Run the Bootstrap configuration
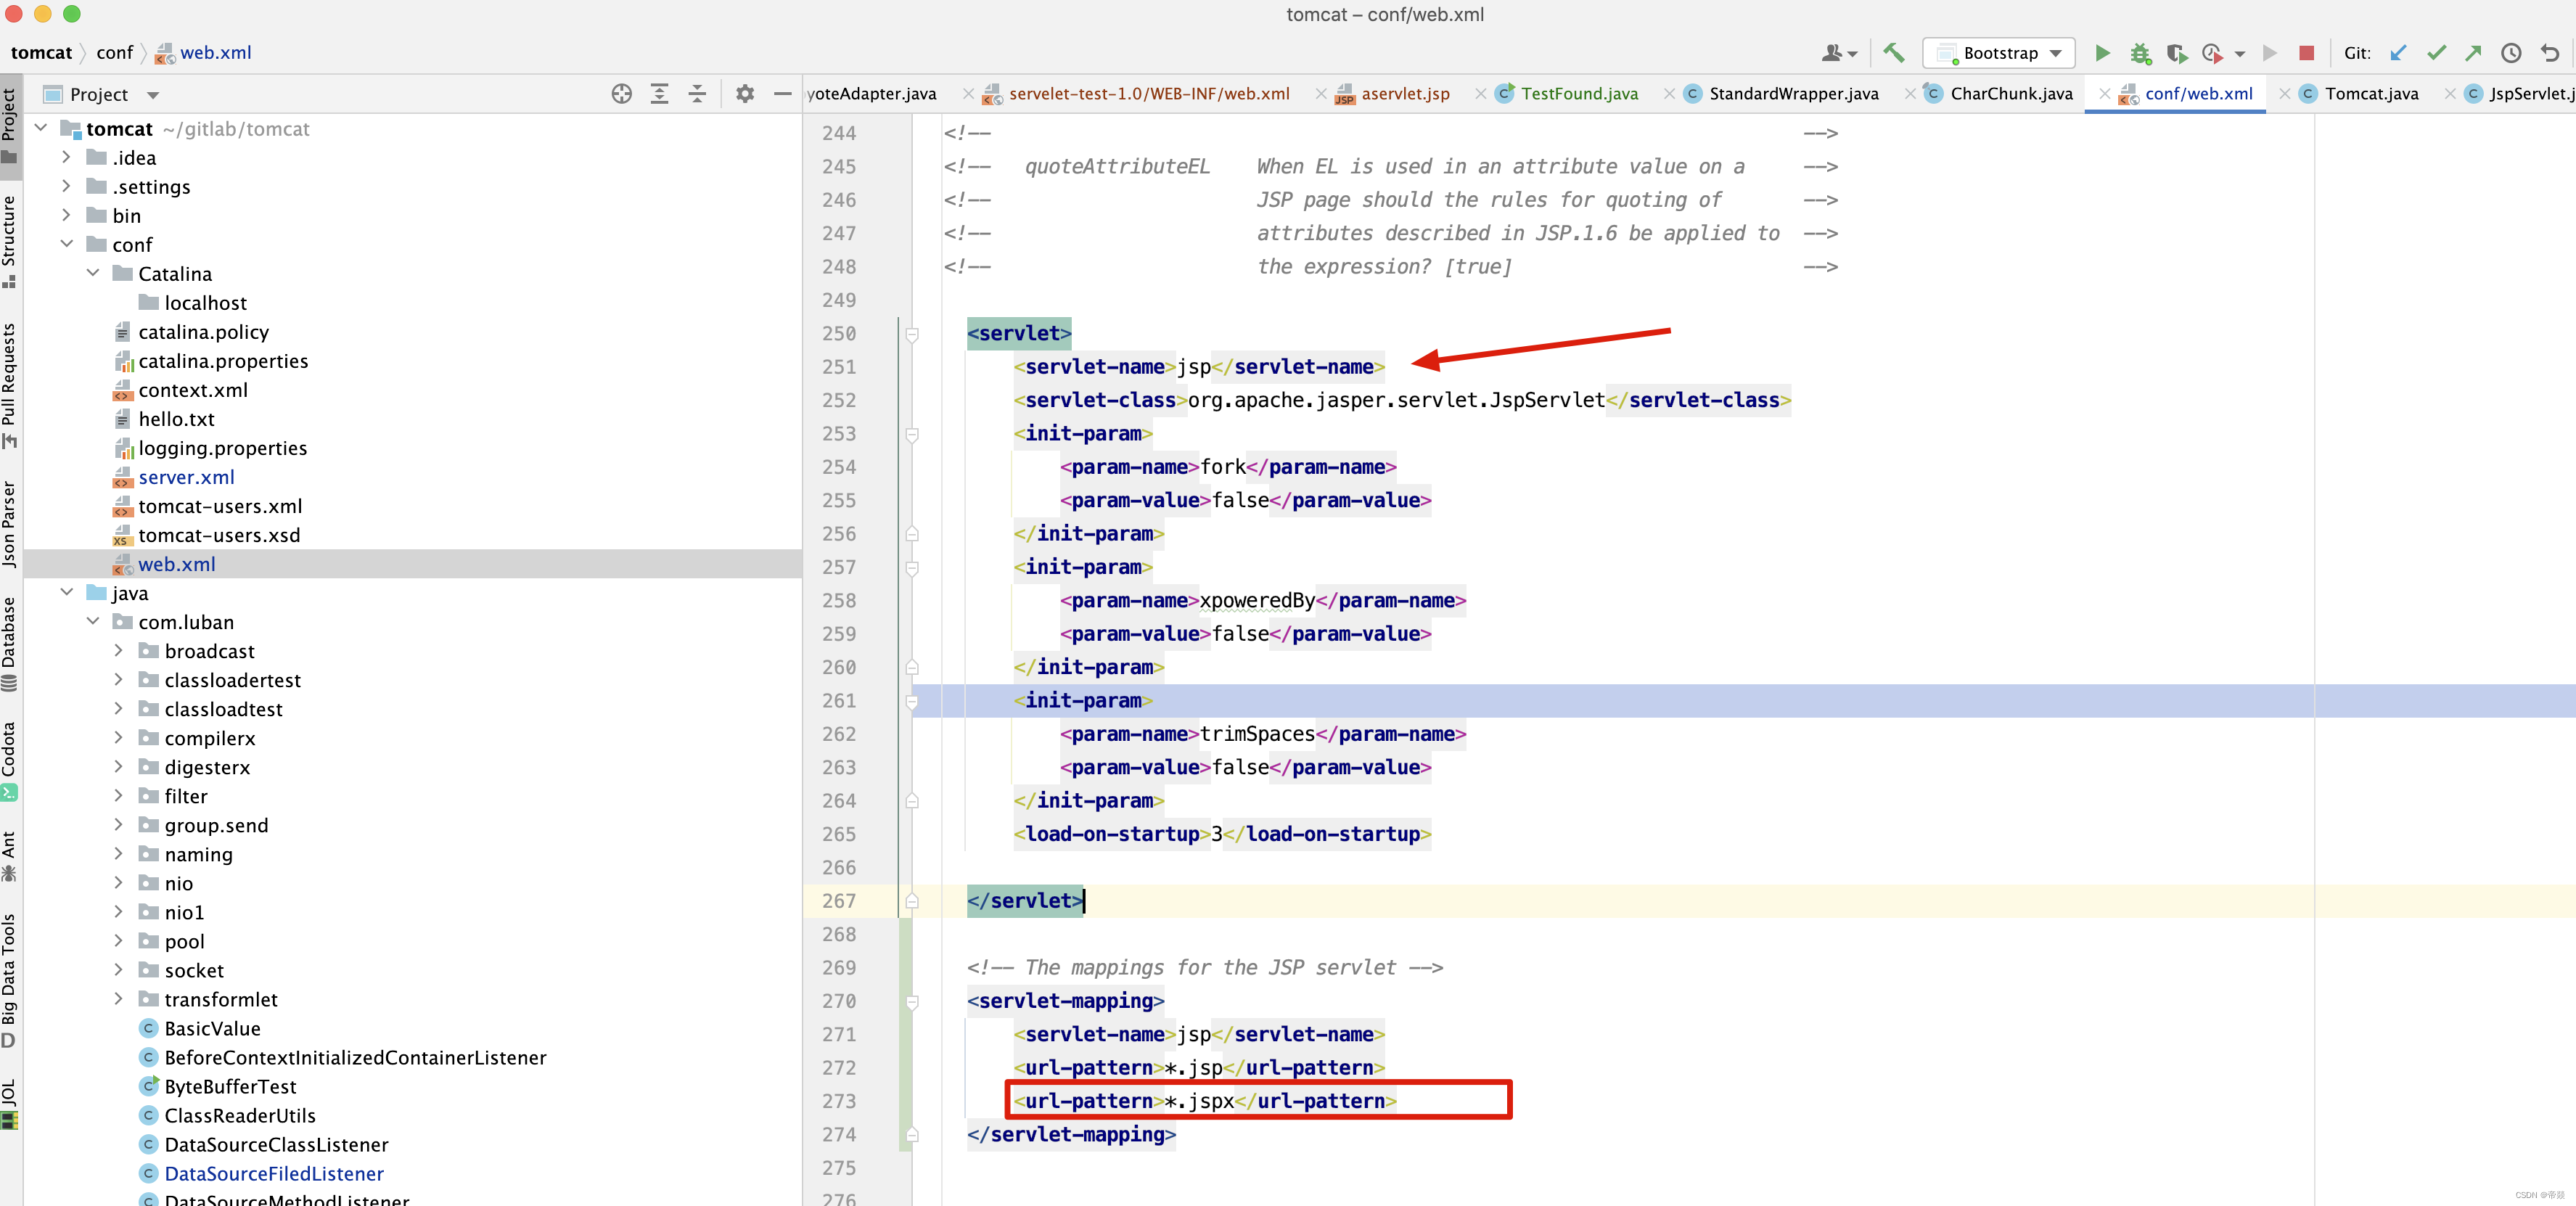Viewport: 2576px width, 1206px height. 2102,53
